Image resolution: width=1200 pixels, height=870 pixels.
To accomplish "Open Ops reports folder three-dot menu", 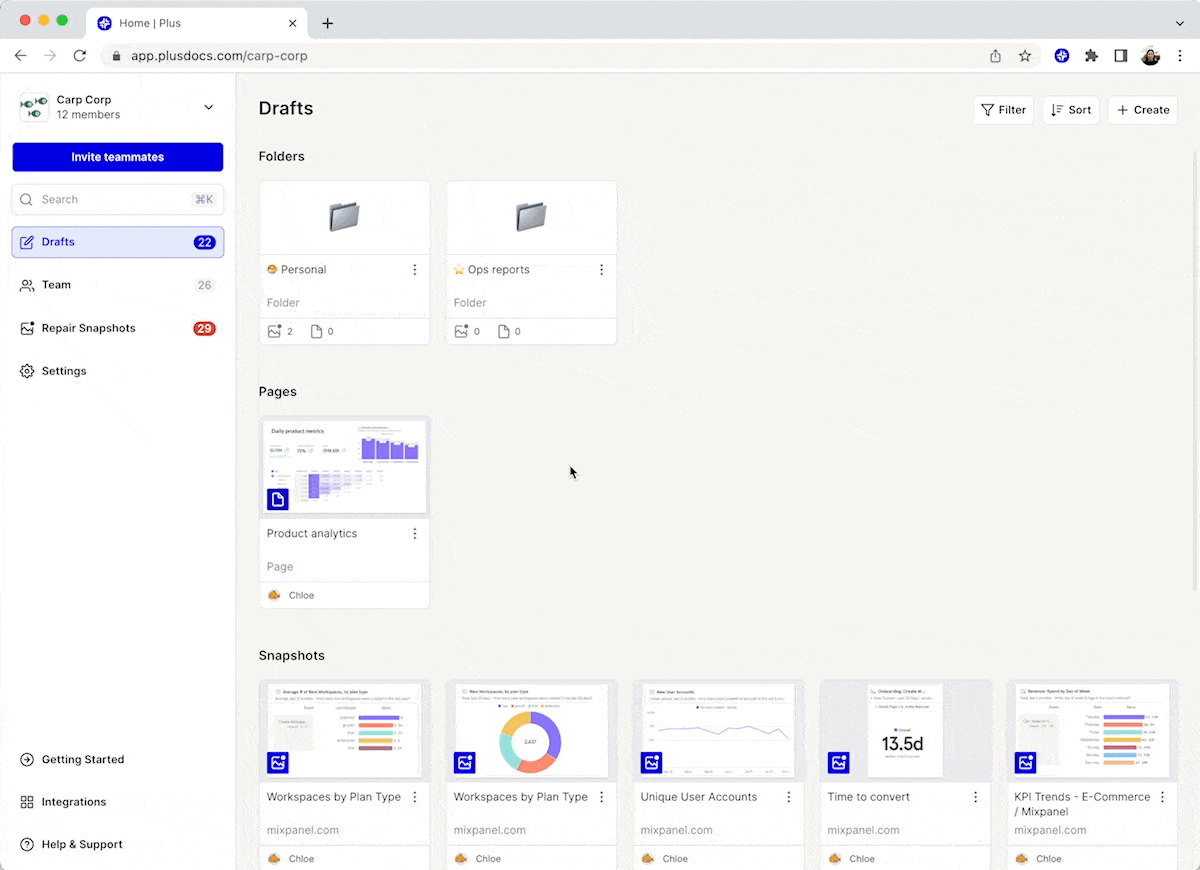I will (602, 270).
